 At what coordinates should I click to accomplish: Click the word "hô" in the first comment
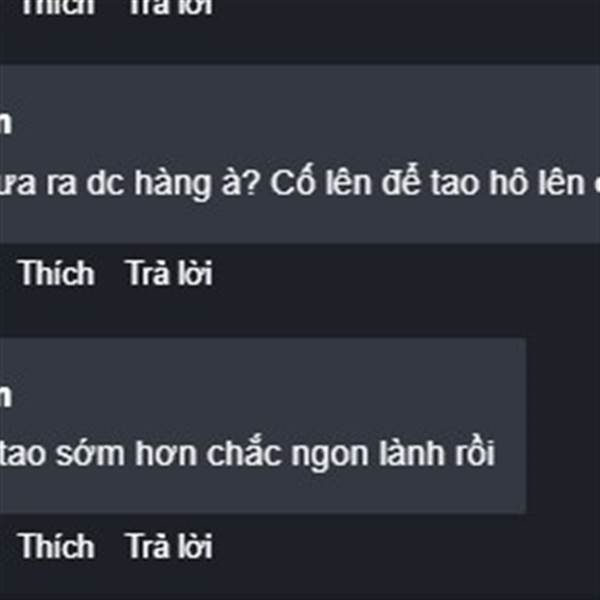coord(509,181)
